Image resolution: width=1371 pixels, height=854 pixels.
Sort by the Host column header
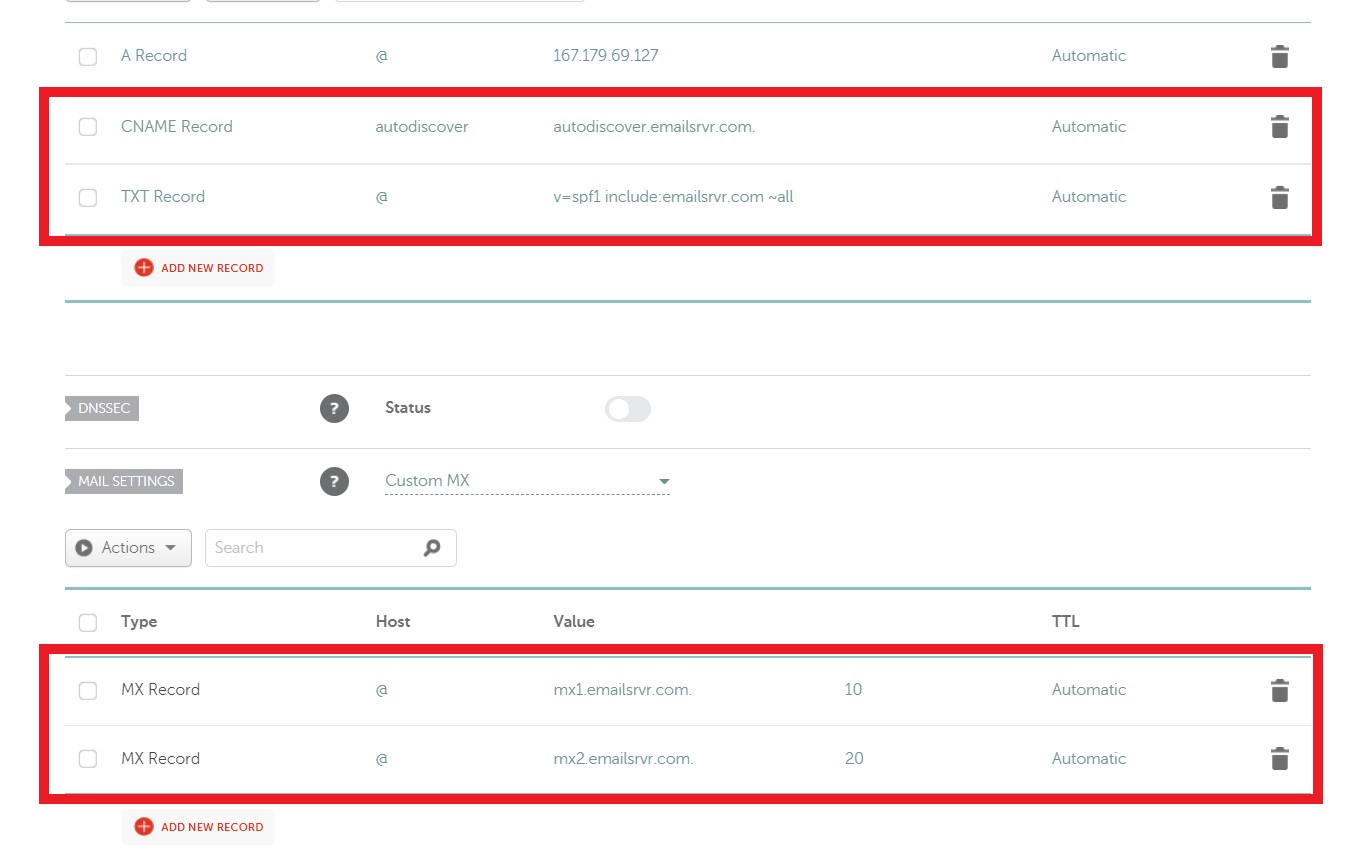393,621
